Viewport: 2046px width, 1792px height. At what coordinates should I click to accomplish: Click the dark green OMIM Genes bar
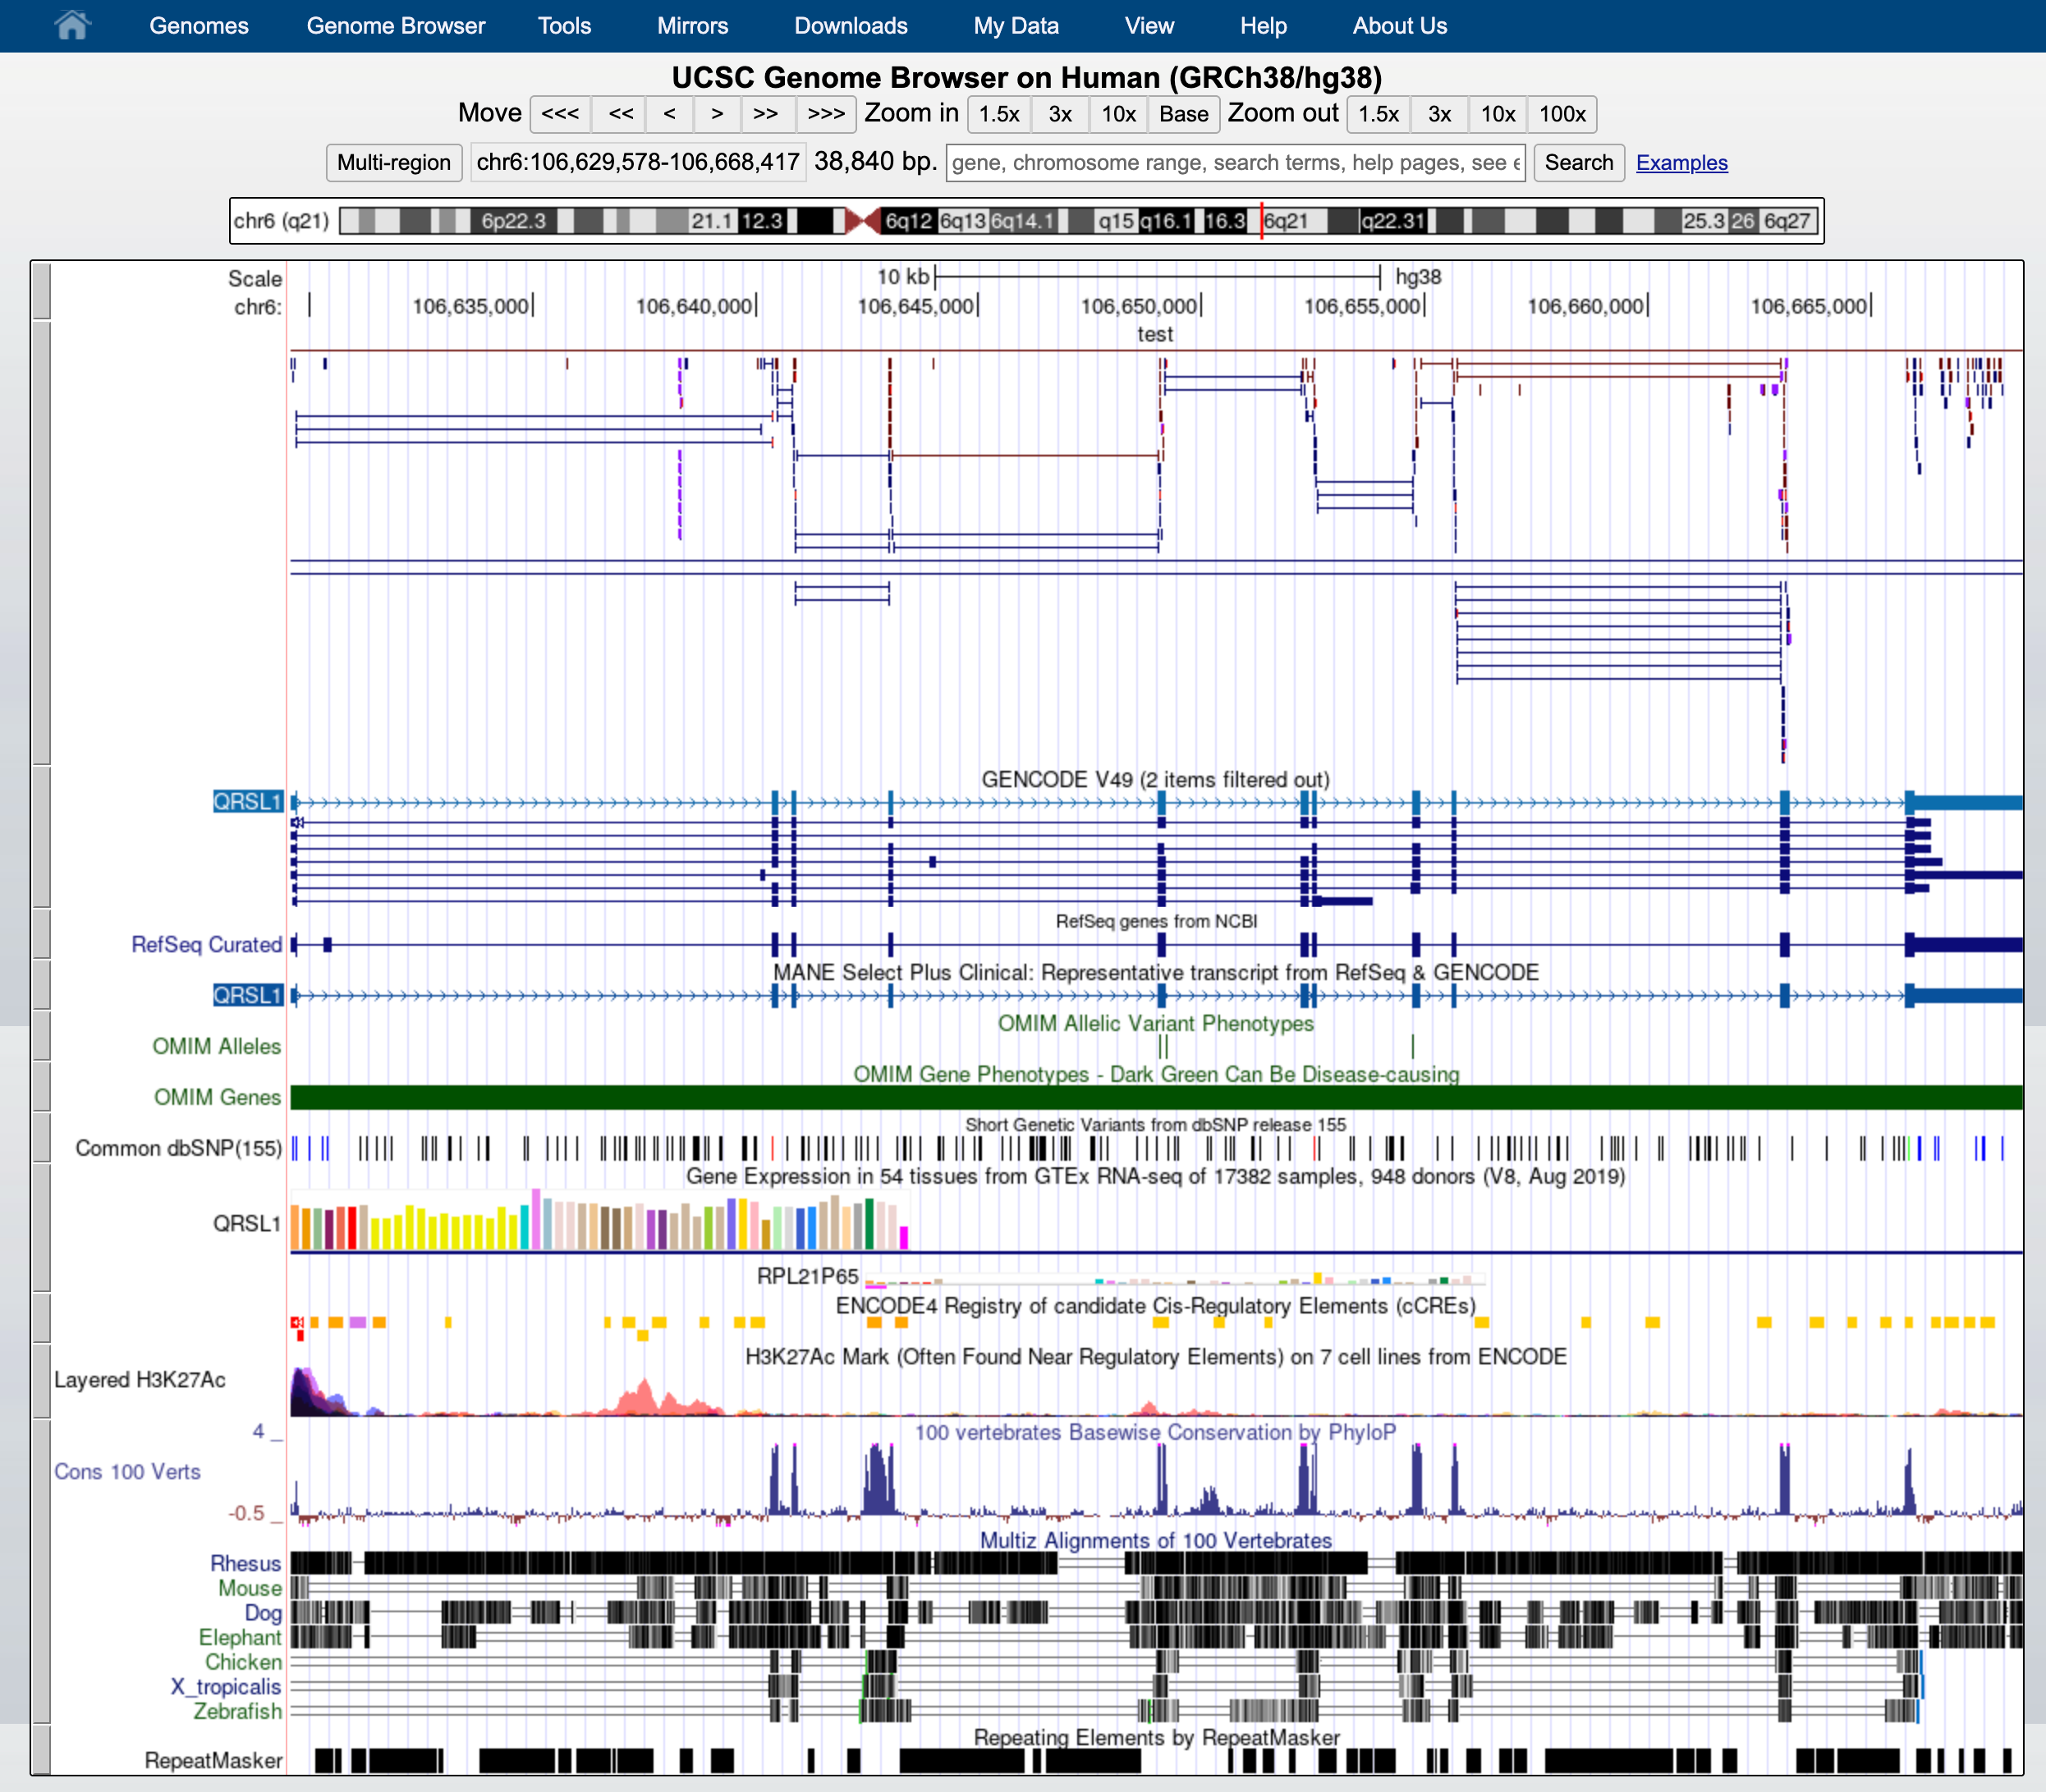[x=1155, y=1098]
